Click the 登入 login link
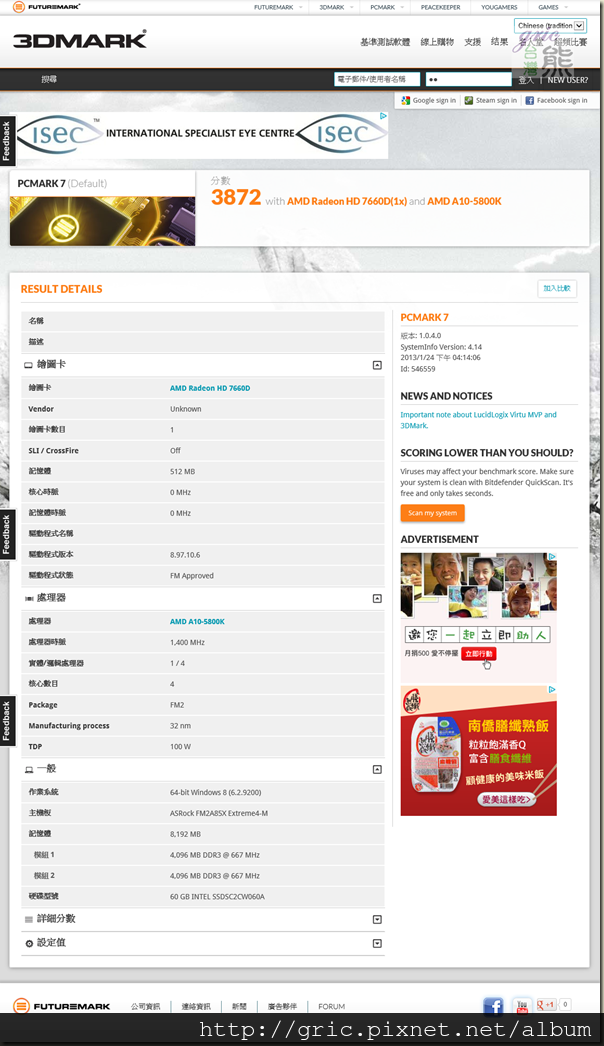The image size is (604, 1046). [526, 79]
